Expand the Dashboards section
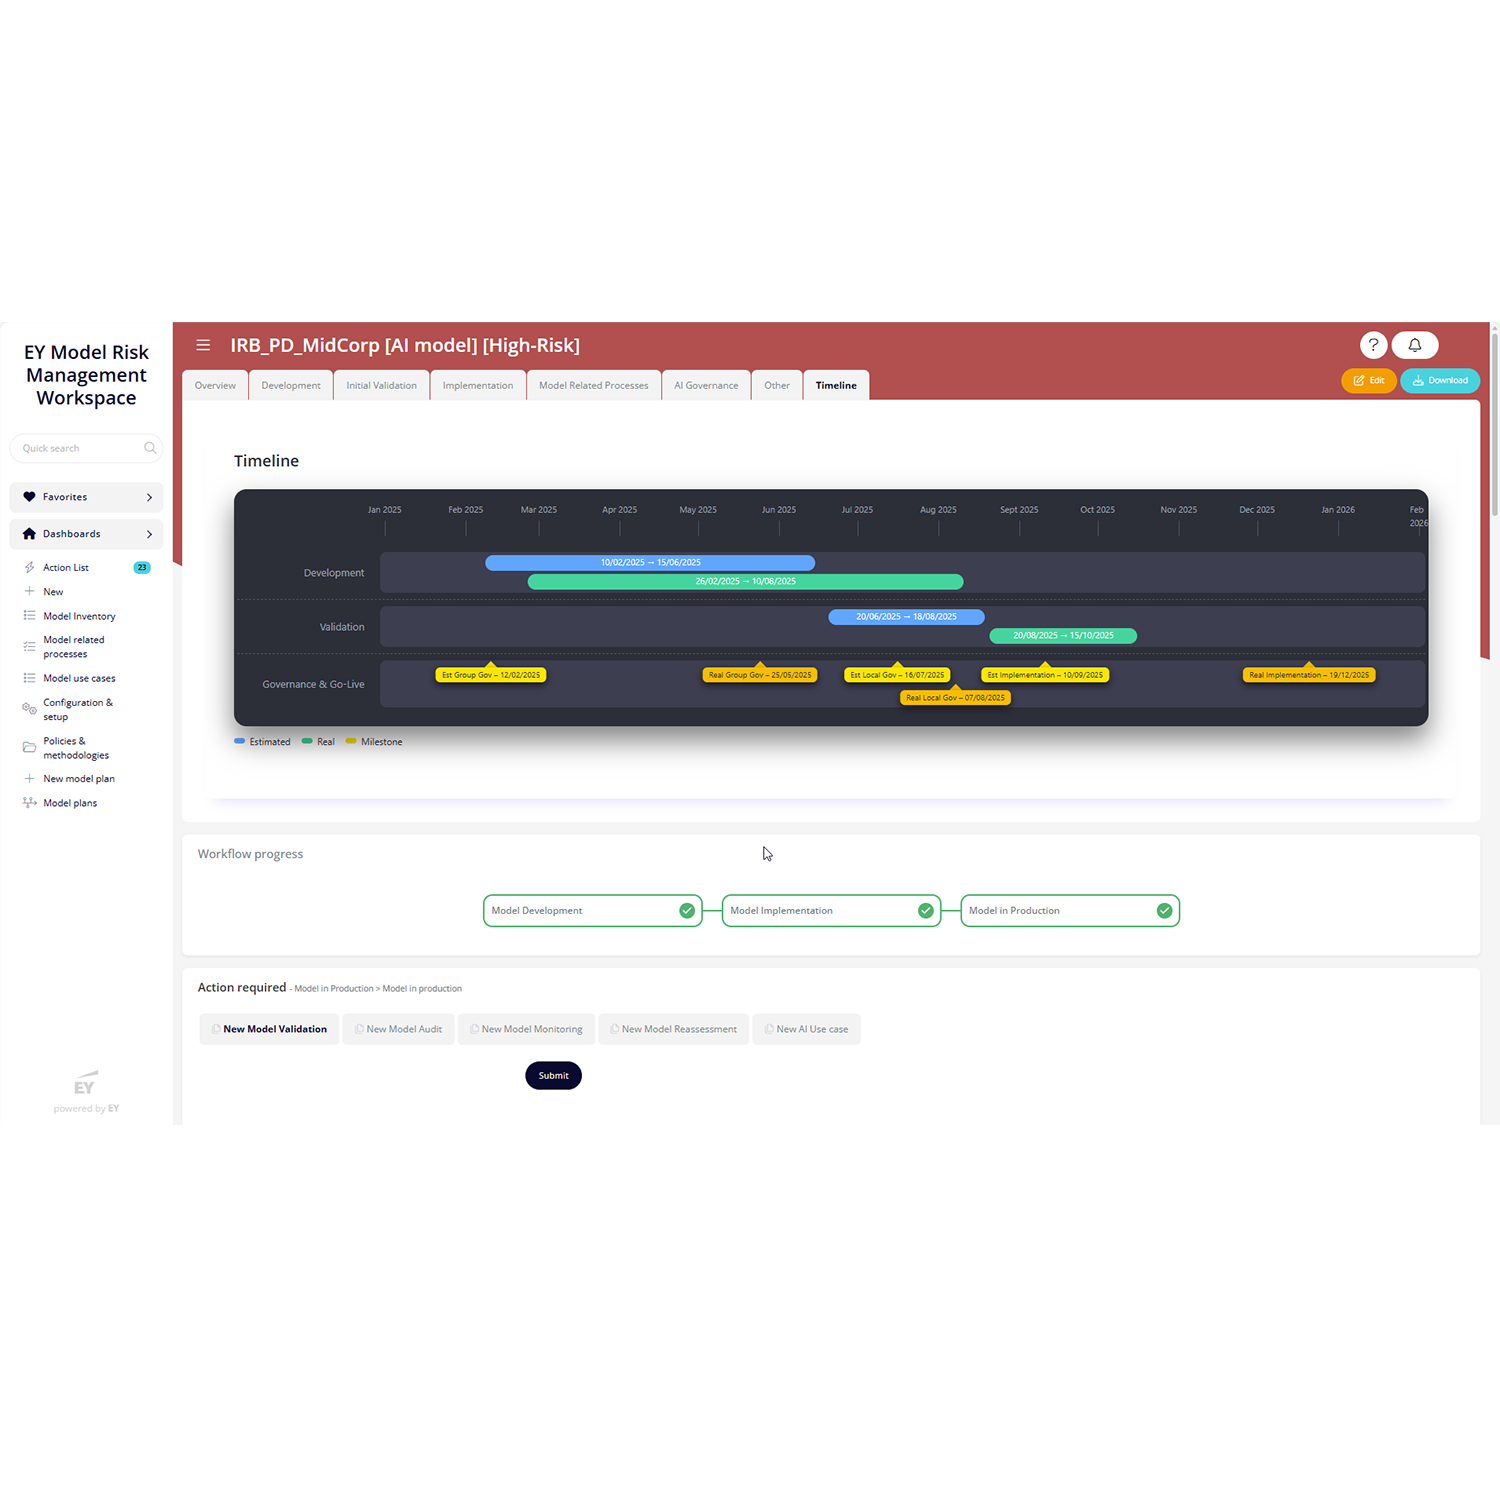This screenshot has height=1500, width=1500. [x=86, y=534]
